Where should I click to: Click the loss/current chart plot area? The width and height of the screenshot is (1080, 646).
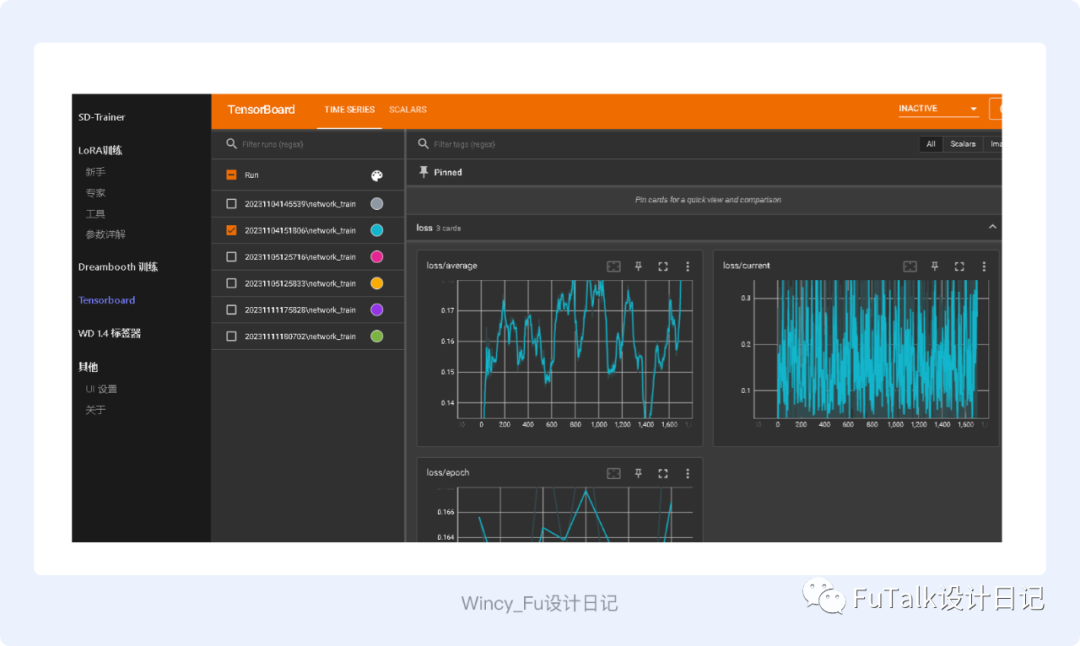(x=872, y=349)
